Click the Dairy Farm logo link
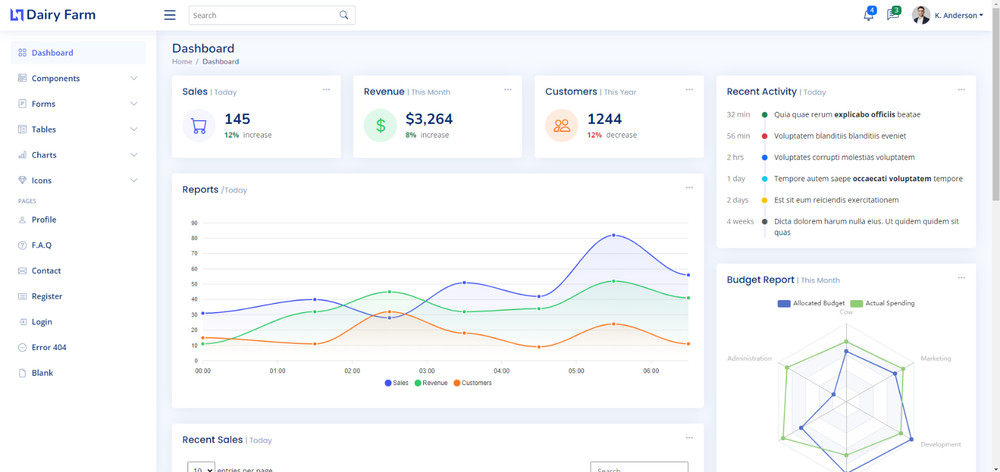The image size is (1000, 472). (53, 15)
